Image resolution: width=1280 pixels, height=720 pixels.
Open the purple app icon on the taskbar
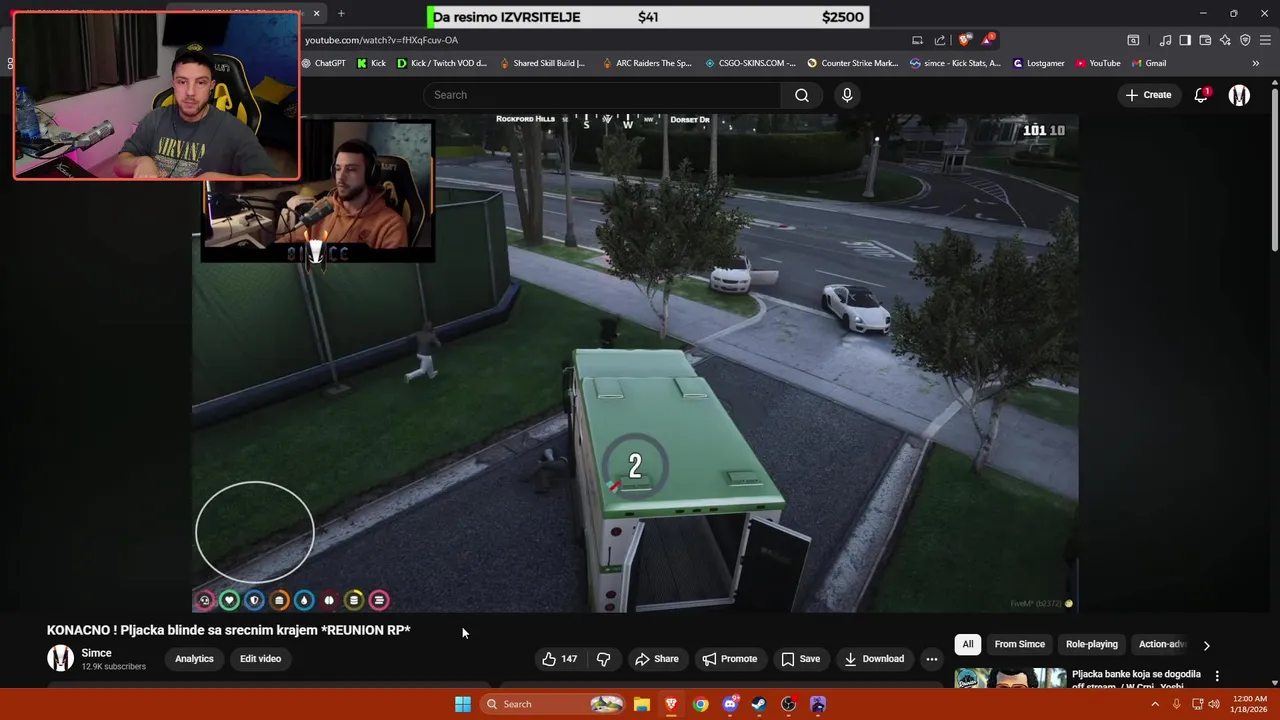(818, 704)
